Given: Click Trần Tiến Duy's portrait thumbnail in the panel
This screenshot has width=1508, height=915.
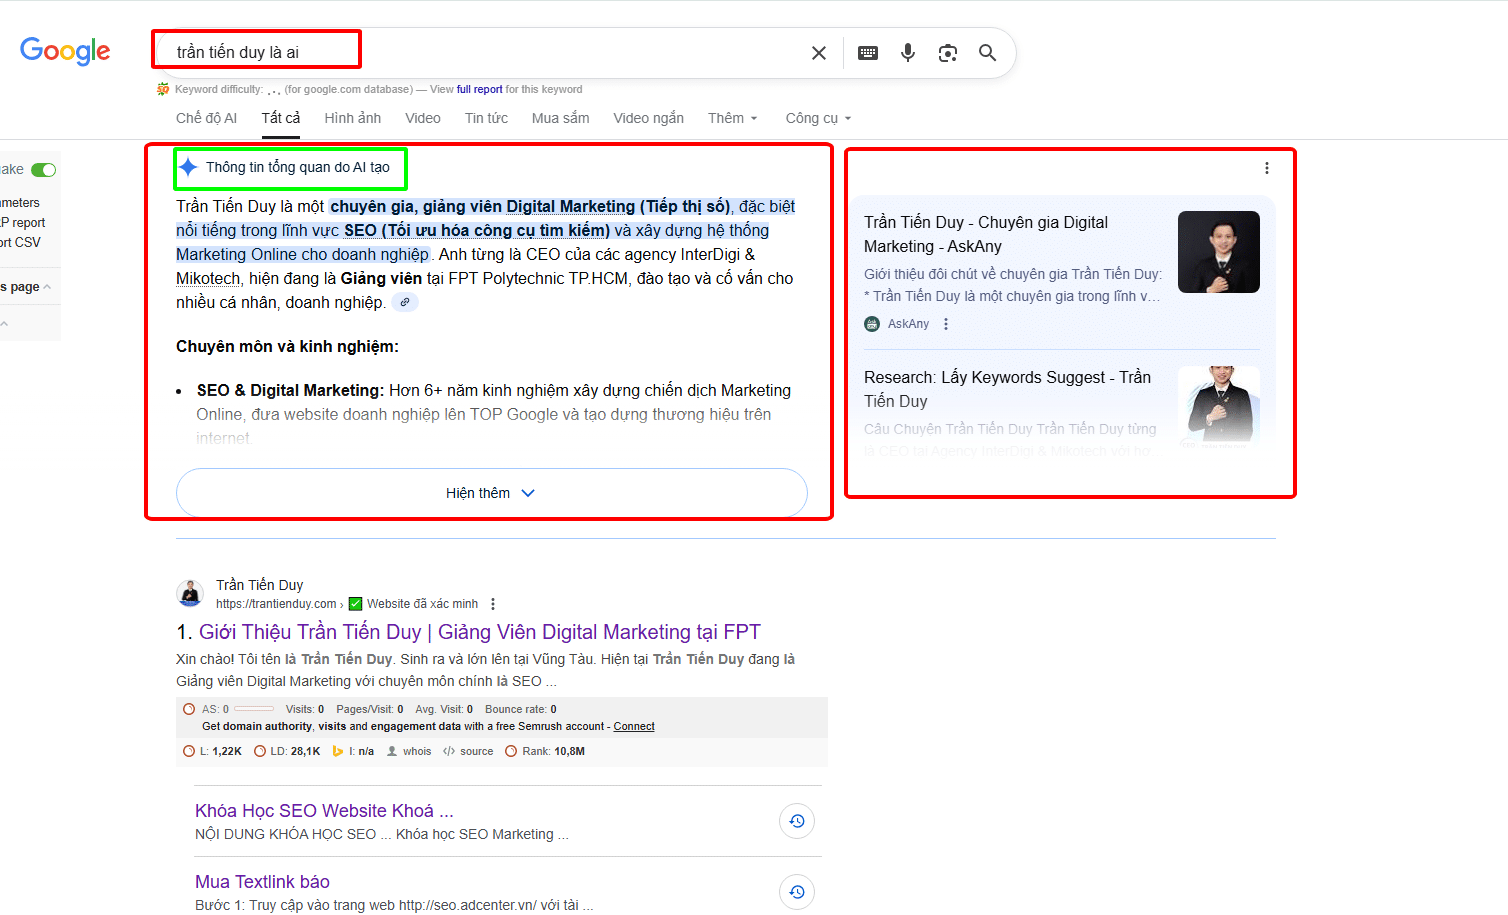Looking at the screenshot, I should tap(1218, 251).
